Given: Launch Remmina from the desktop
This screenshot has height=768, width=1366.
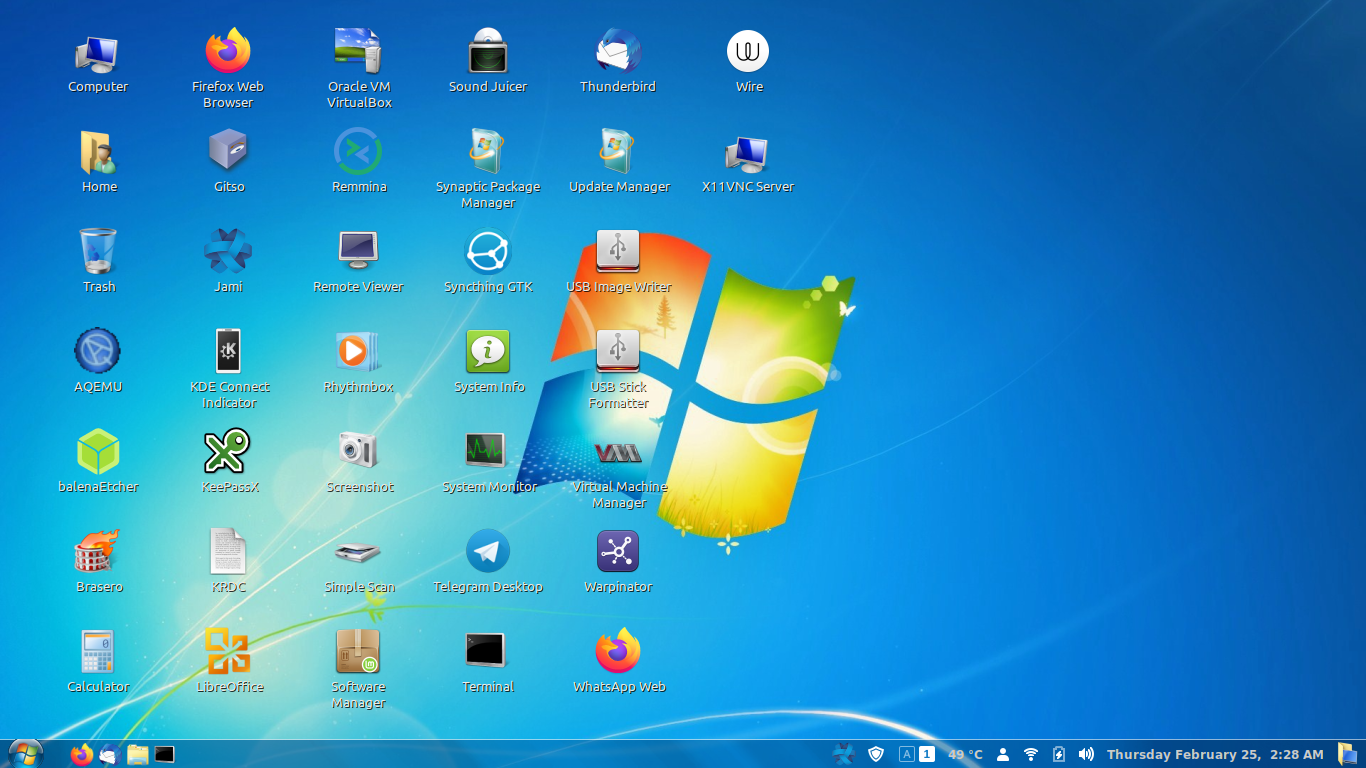Looking at the screenshot, I should [358, 152].
